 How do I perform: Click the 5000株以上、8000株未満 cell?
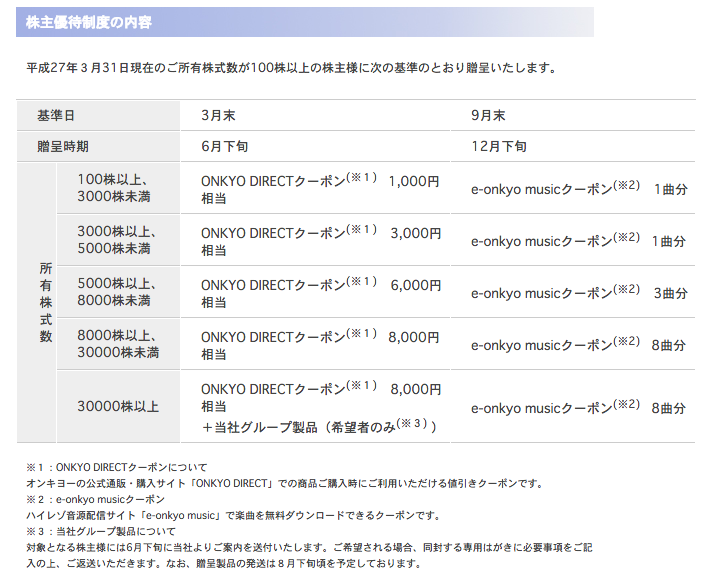tap(119, 292)
